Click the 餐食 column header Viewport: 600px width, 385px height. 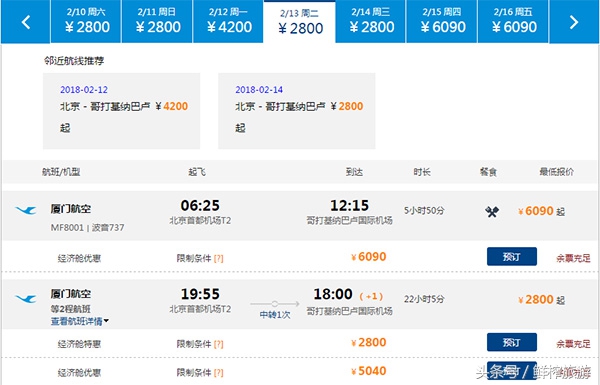pos(488,172)
